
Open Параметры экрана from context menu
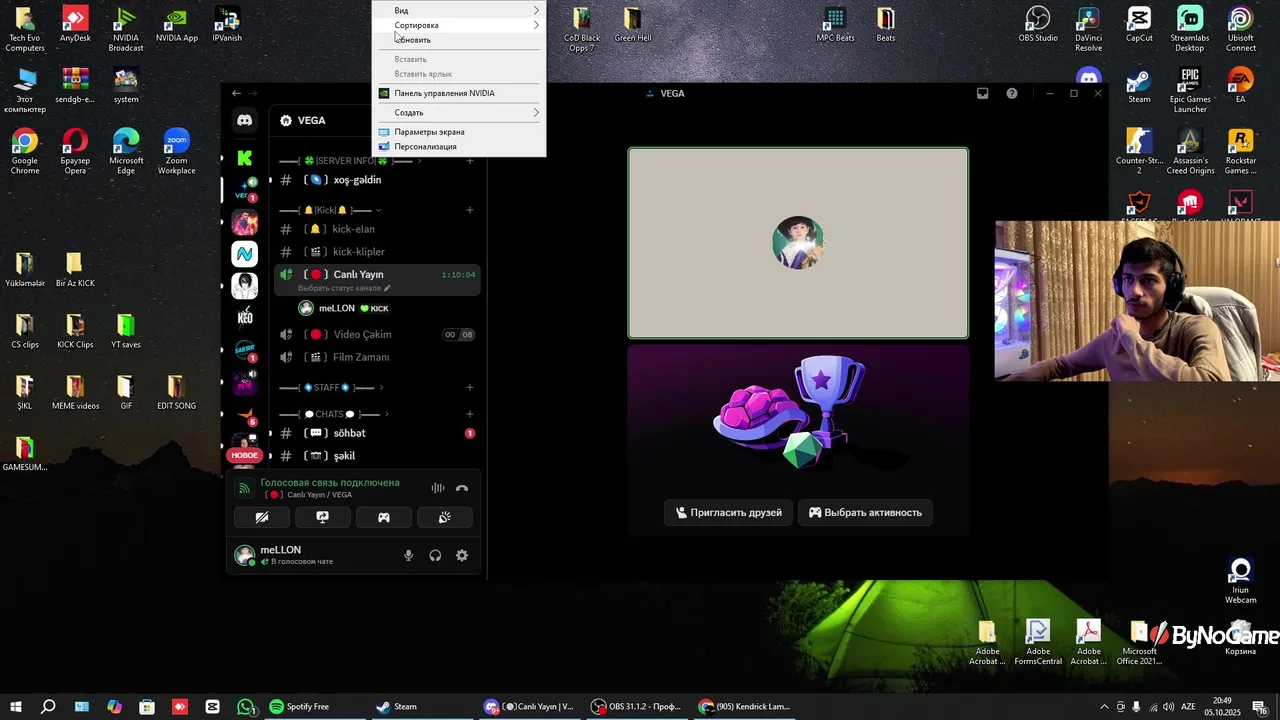point(459,132)
